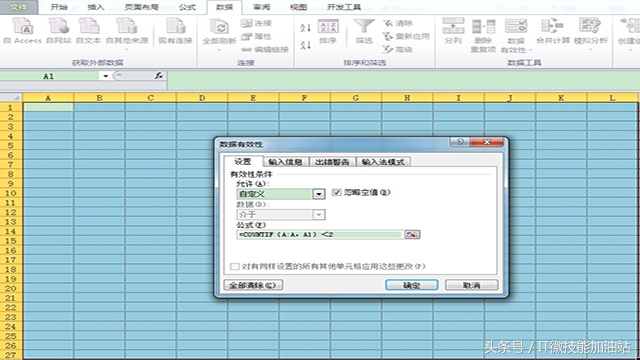Select the Settings (设置) tab in dialog
The width and height of the screenshot is (640, 360).
pyautogui.click(x=242, y=161)
